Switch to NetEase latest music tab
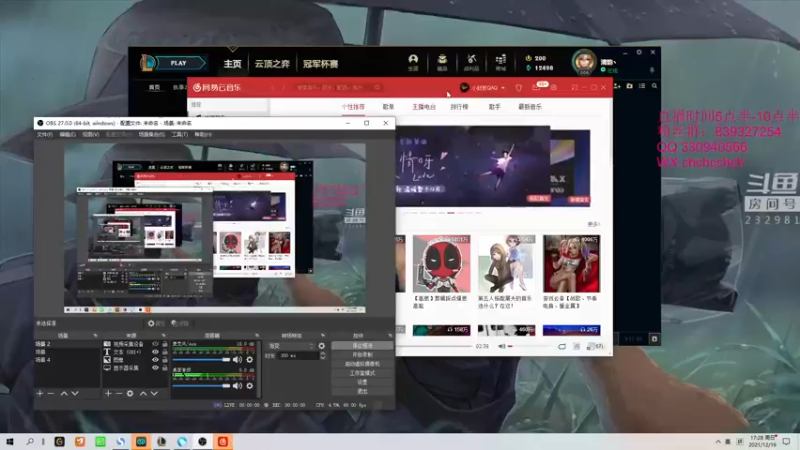The width and height of the screenshot is (800, 450). click(530, 107)
